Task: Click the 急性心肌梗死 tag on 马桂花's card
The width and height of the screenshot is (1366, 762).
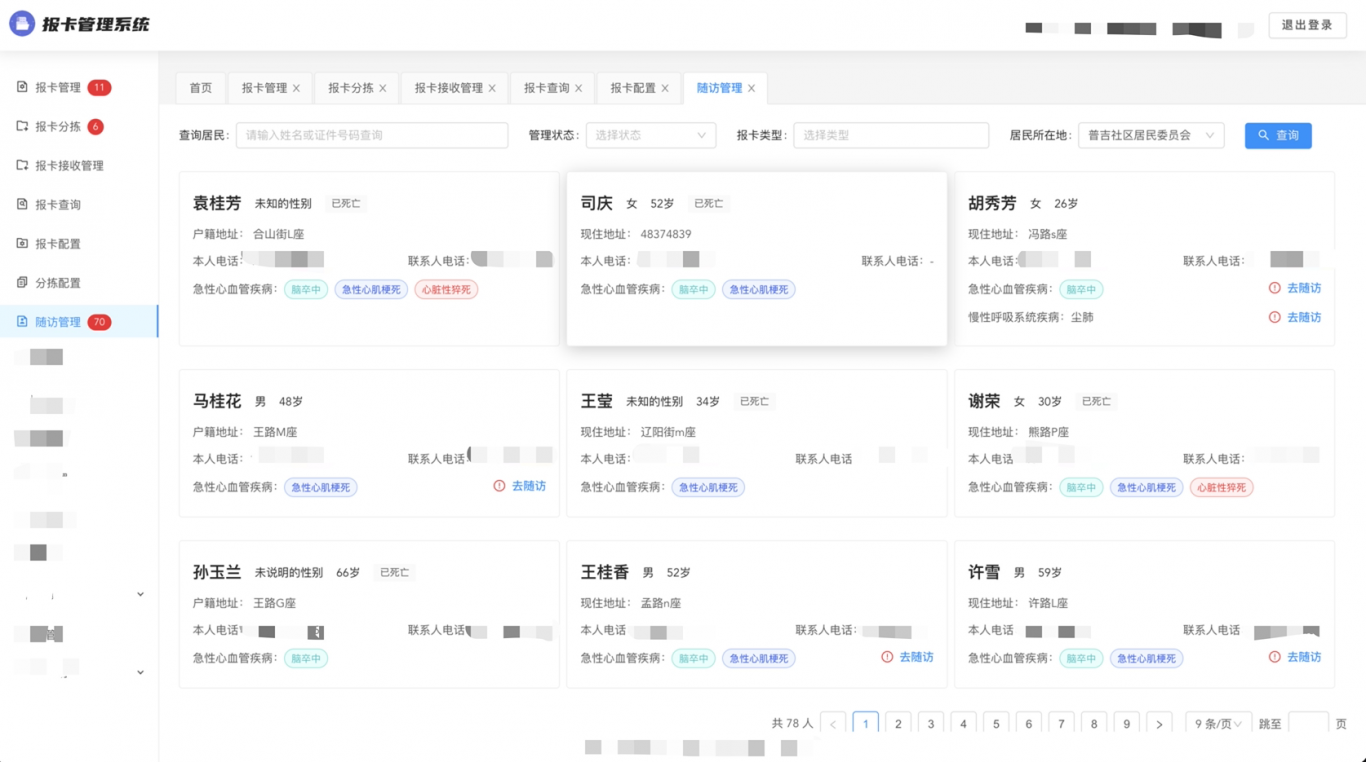Action: click(321, 488)
